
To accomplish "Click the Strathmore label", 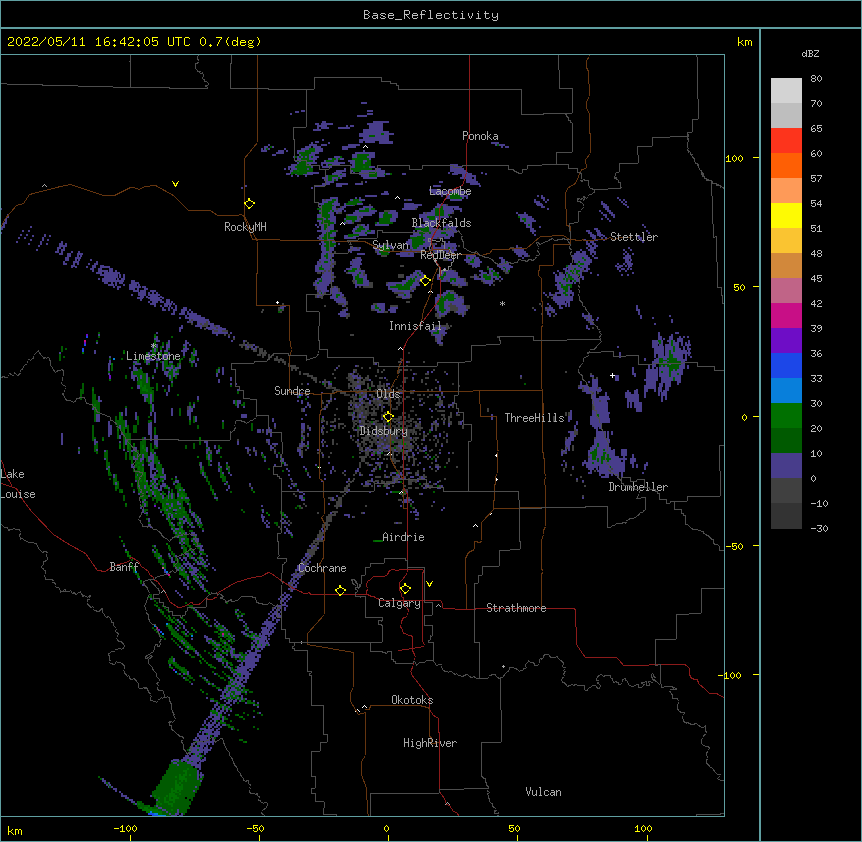I will click(516, 608).
